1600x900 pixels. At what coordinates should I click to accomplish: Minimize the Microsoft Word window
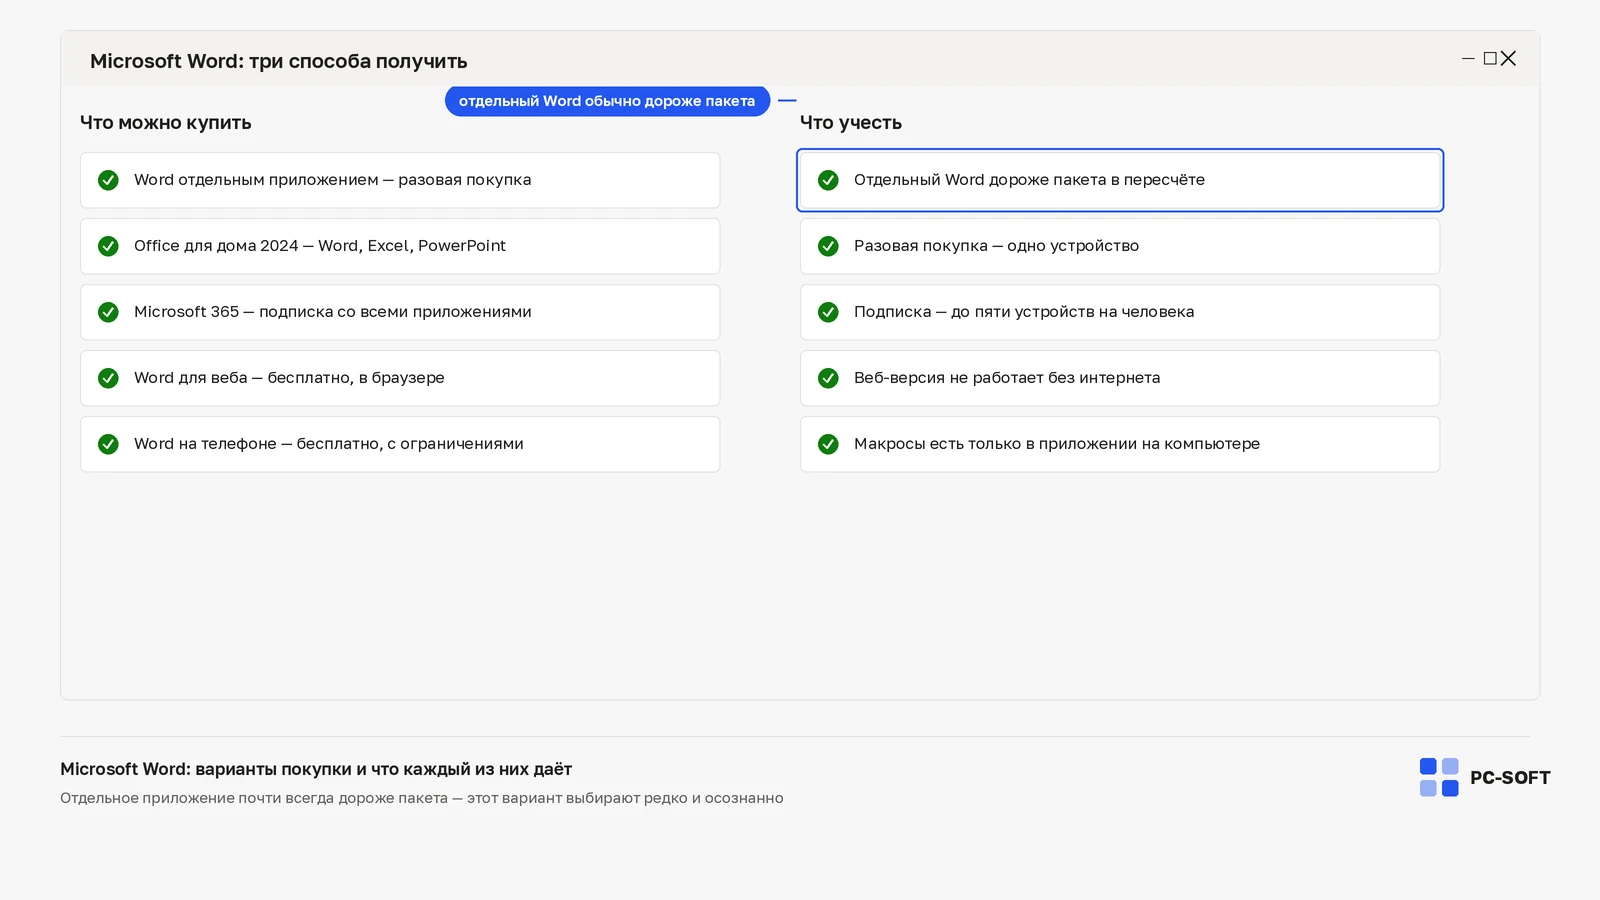coord(1468,59)
